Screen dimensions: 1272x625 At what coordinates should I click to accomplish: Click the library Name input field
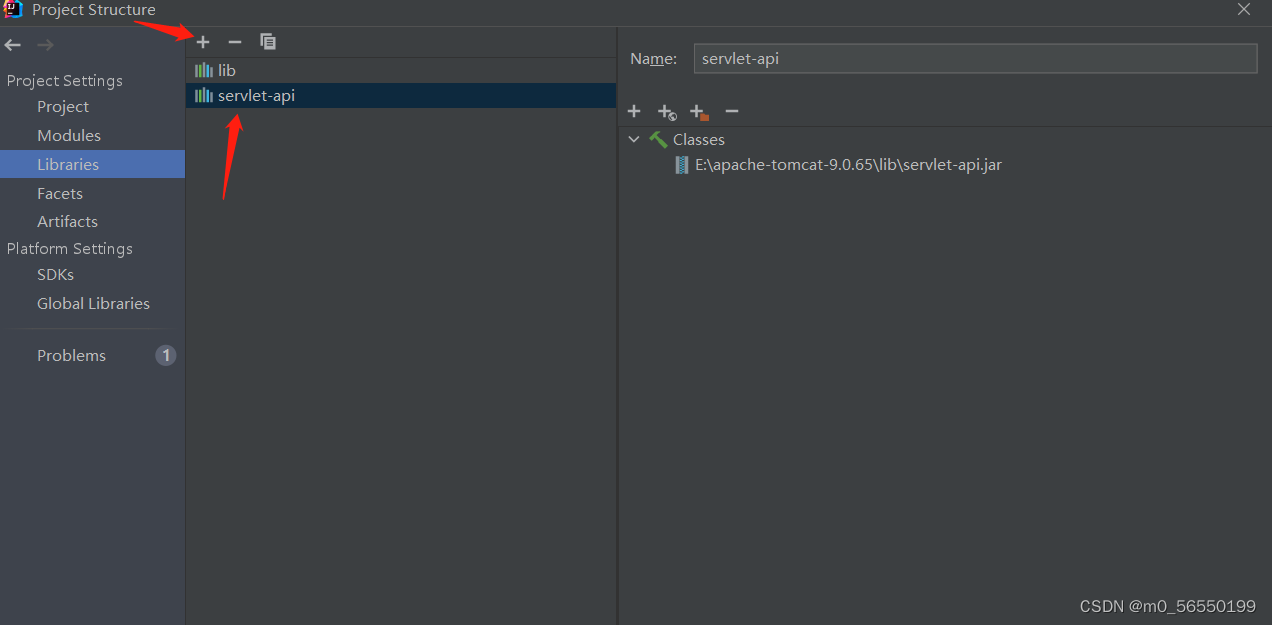coord(974,59)
